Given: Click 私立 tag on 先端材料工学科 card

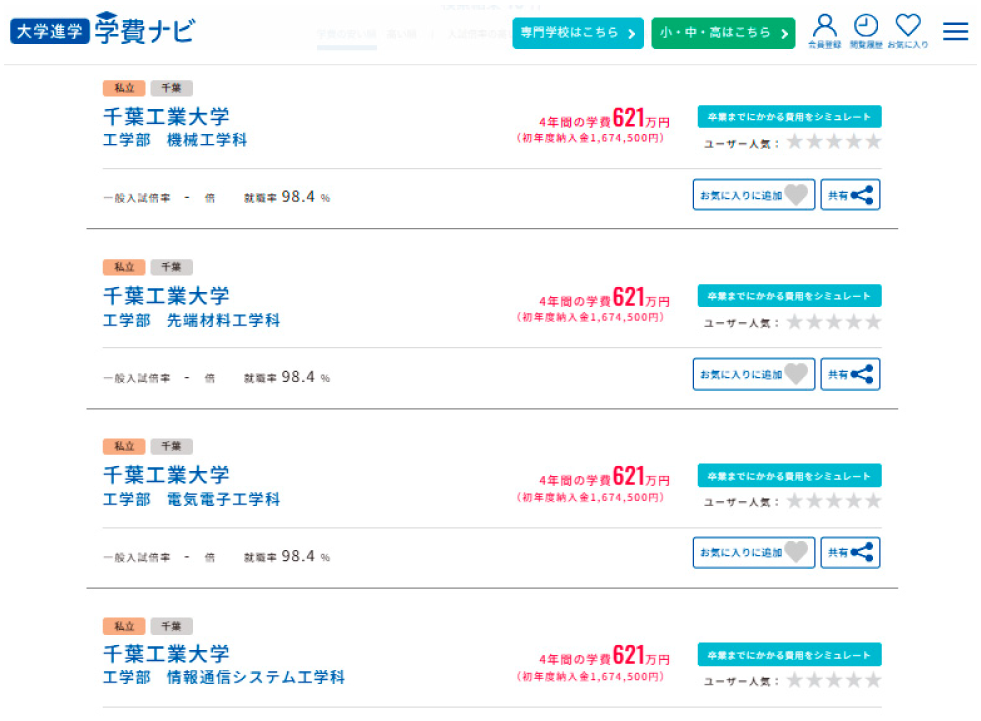Looking at the screenshot, I should (124, 267).
